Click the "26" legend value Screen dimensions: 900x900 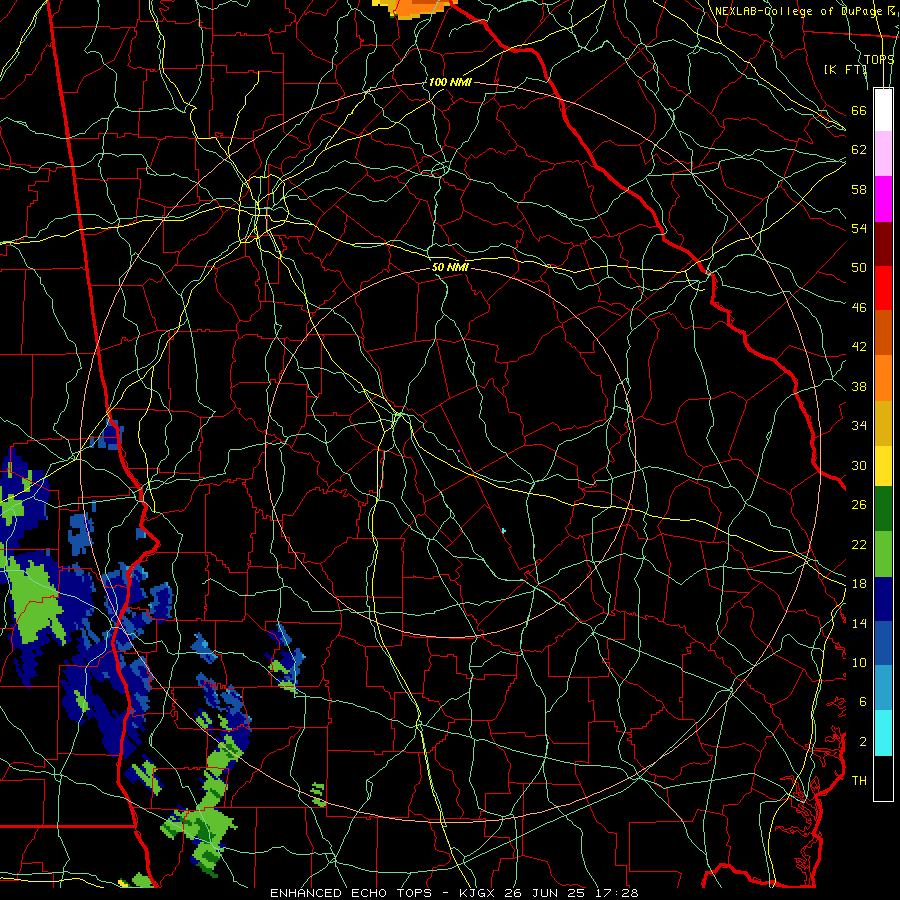(x=859, y=505)
